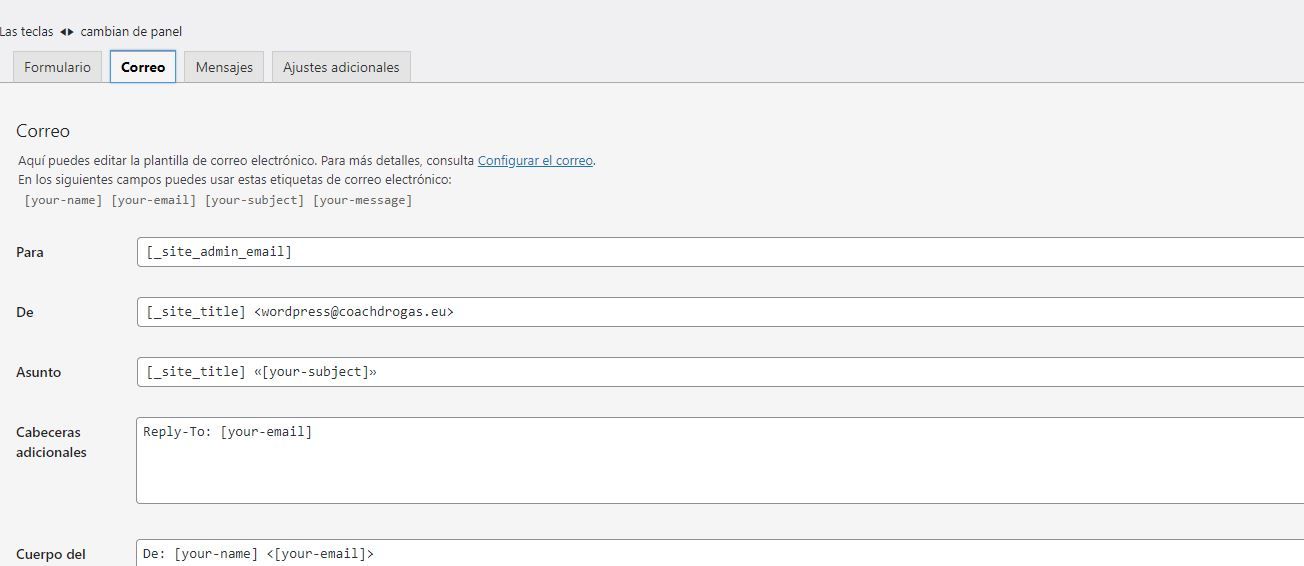Screen dimensions: 1304x566
Task: Select the Correo tab
Action: click(143, 67)
